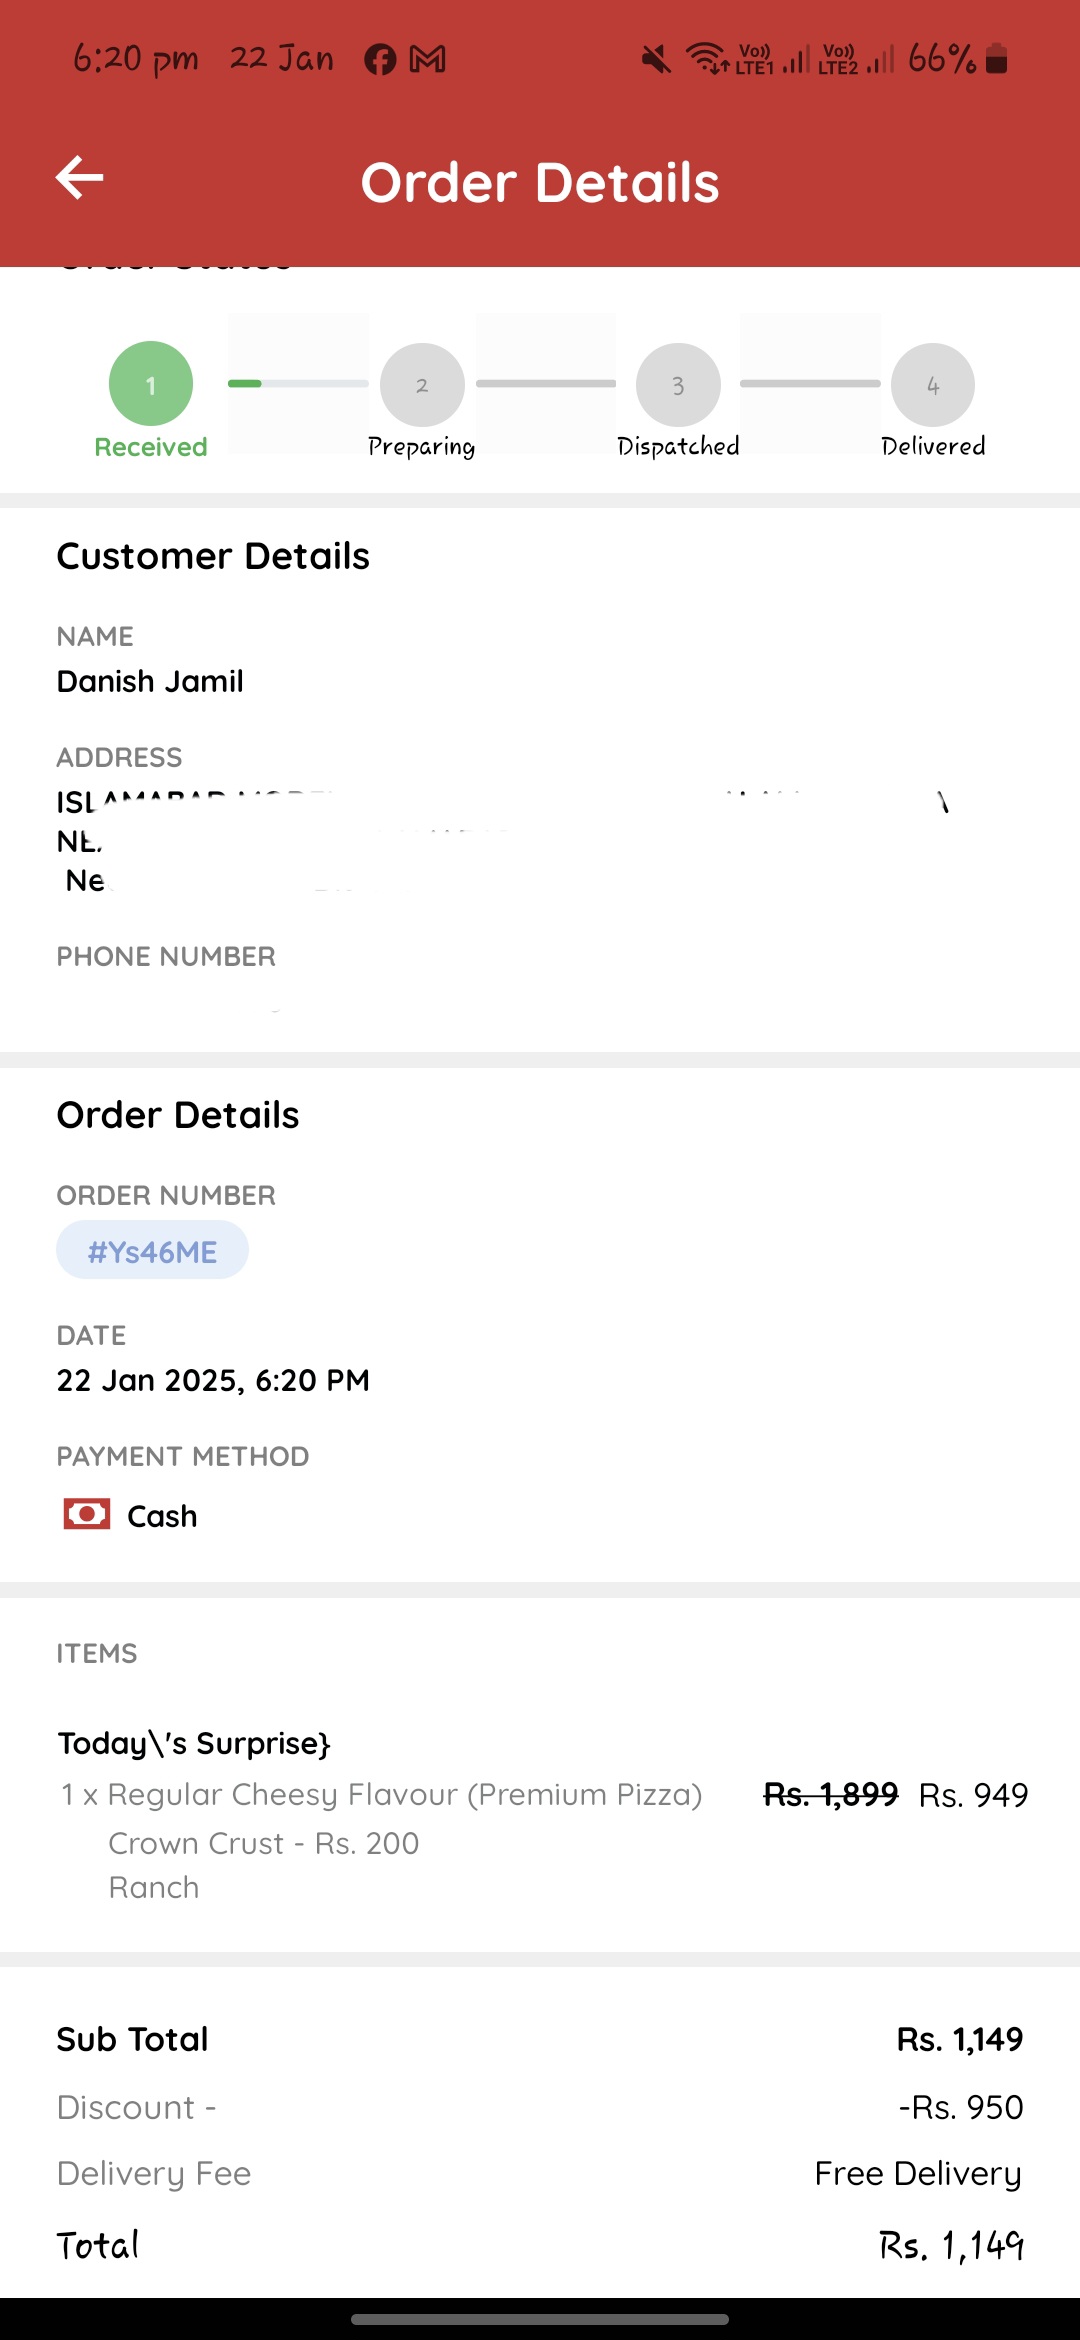This screenshot has height=2340, width=1080.
Task: Tap the Free Delivery text
Action: [918, 2174]
